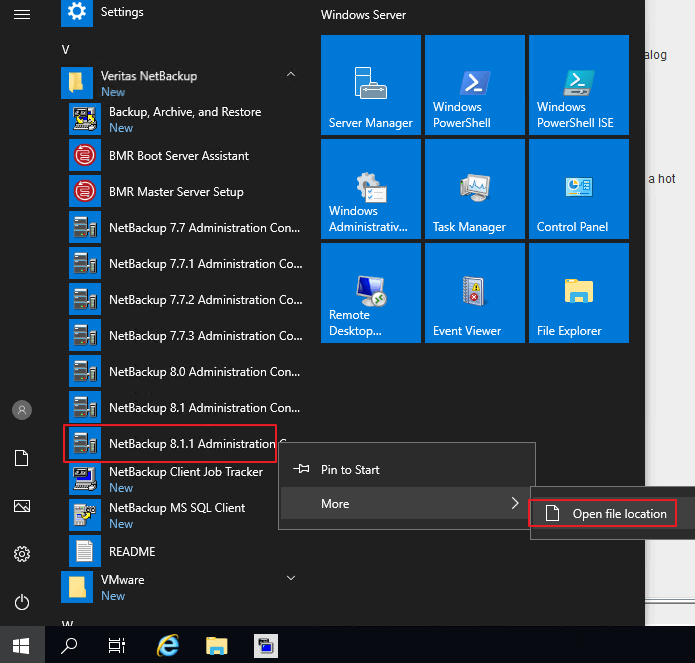Open taskbar Search magnifier
The image size is (695, 663).
click(x=69, y=646)
